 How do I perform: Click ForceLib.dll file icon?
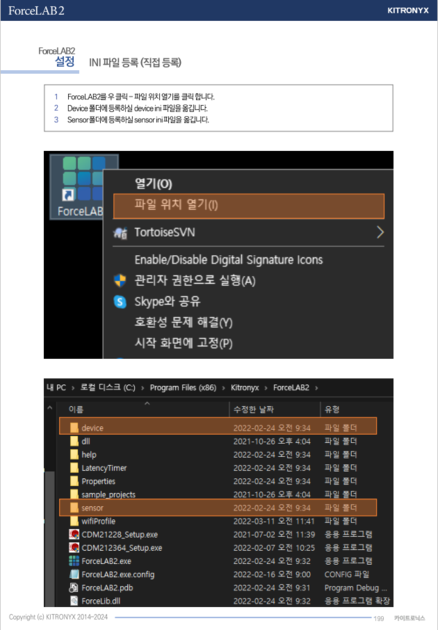tap(74, 601)
